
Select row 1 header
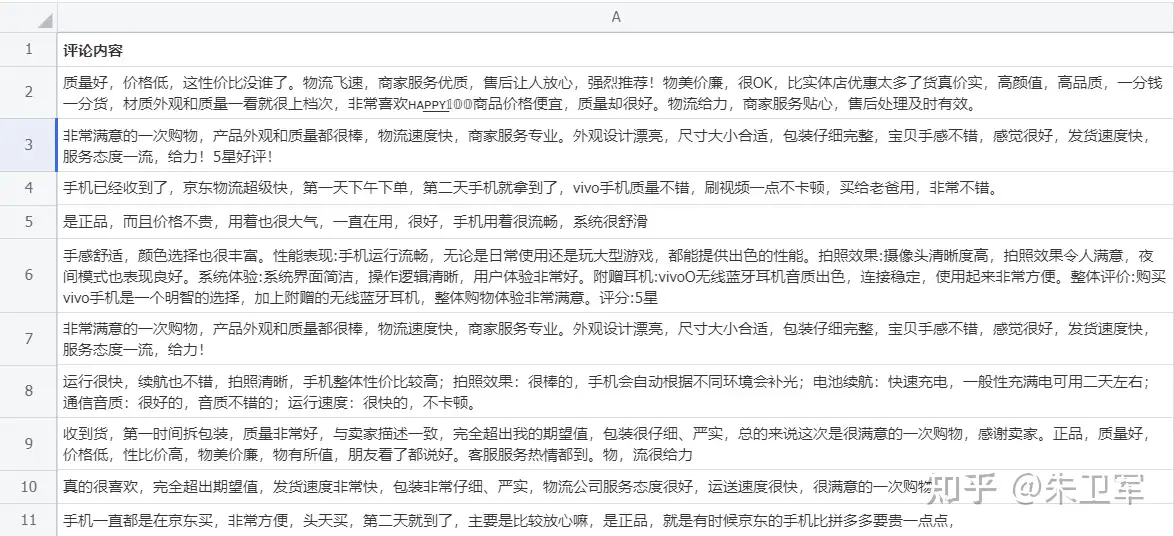pyautogui.click(x=28, y=49)
